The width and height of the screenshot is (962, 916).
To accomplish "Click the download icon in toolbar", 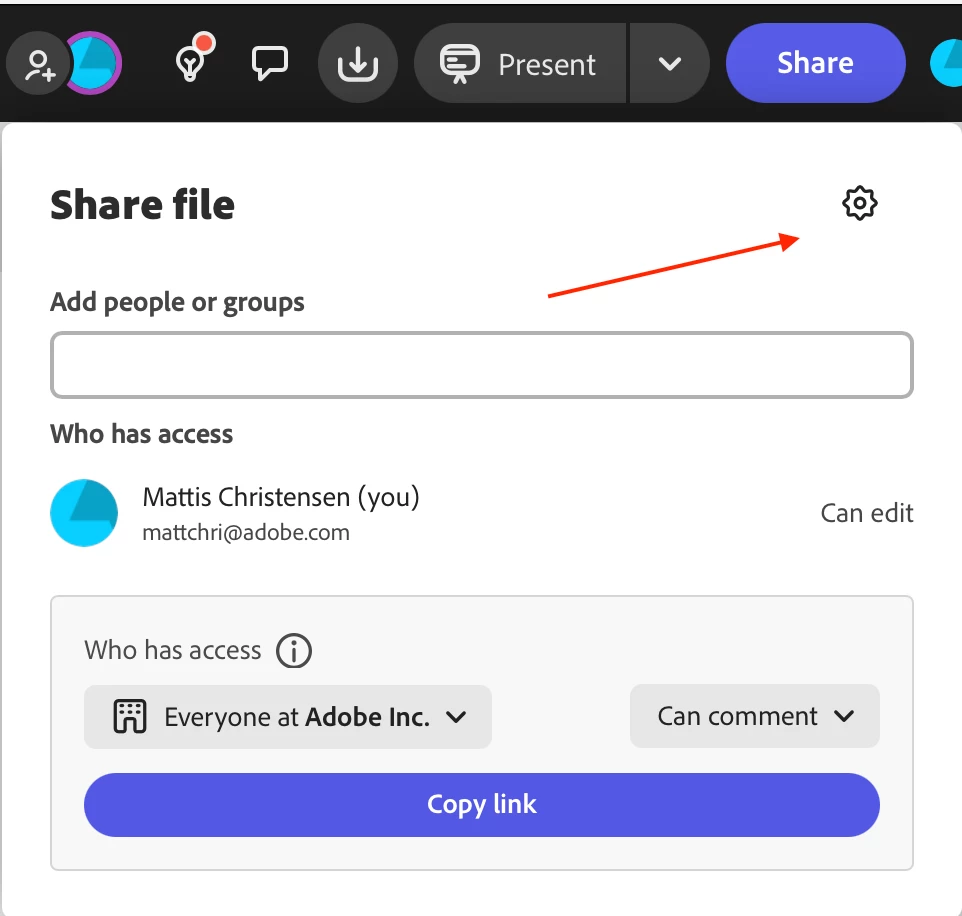I will point(358,63).
